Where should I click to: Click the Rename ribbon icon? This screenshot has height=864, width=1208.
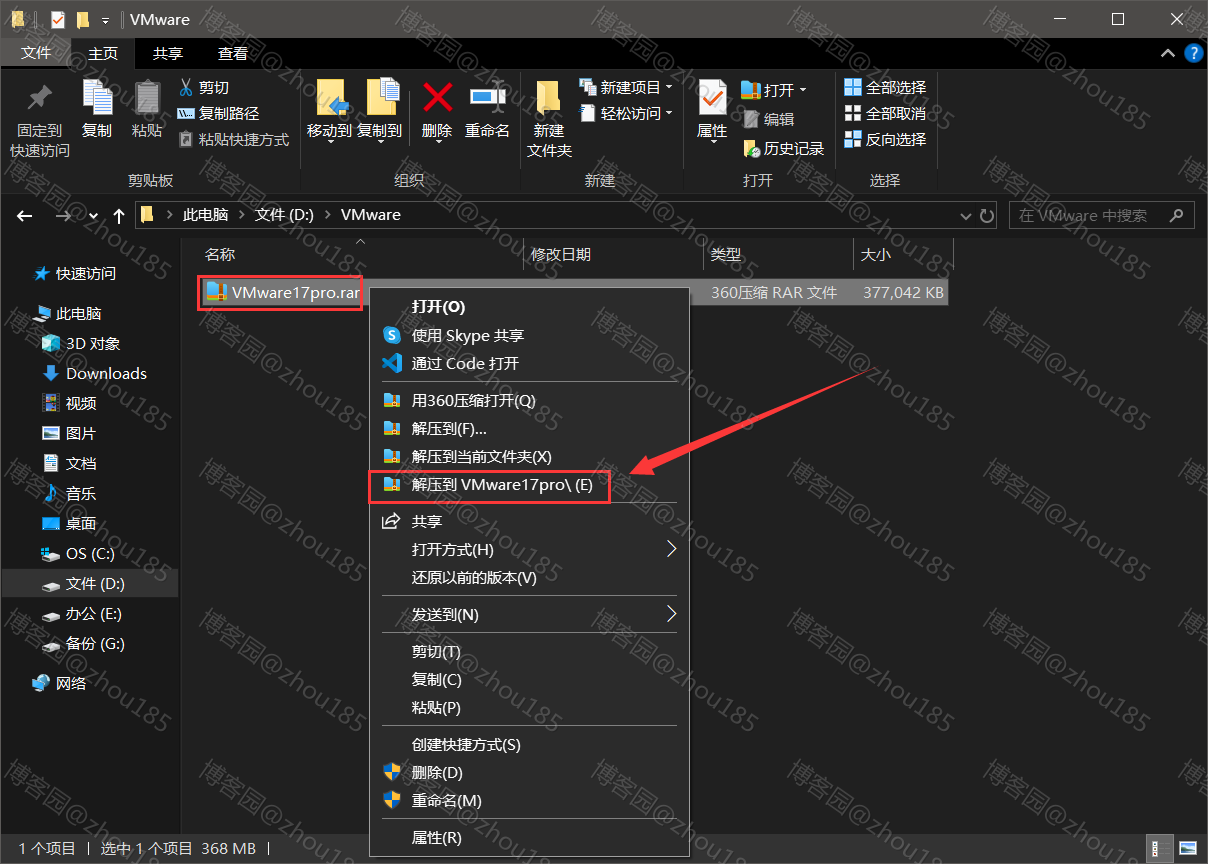click(488, 97)
